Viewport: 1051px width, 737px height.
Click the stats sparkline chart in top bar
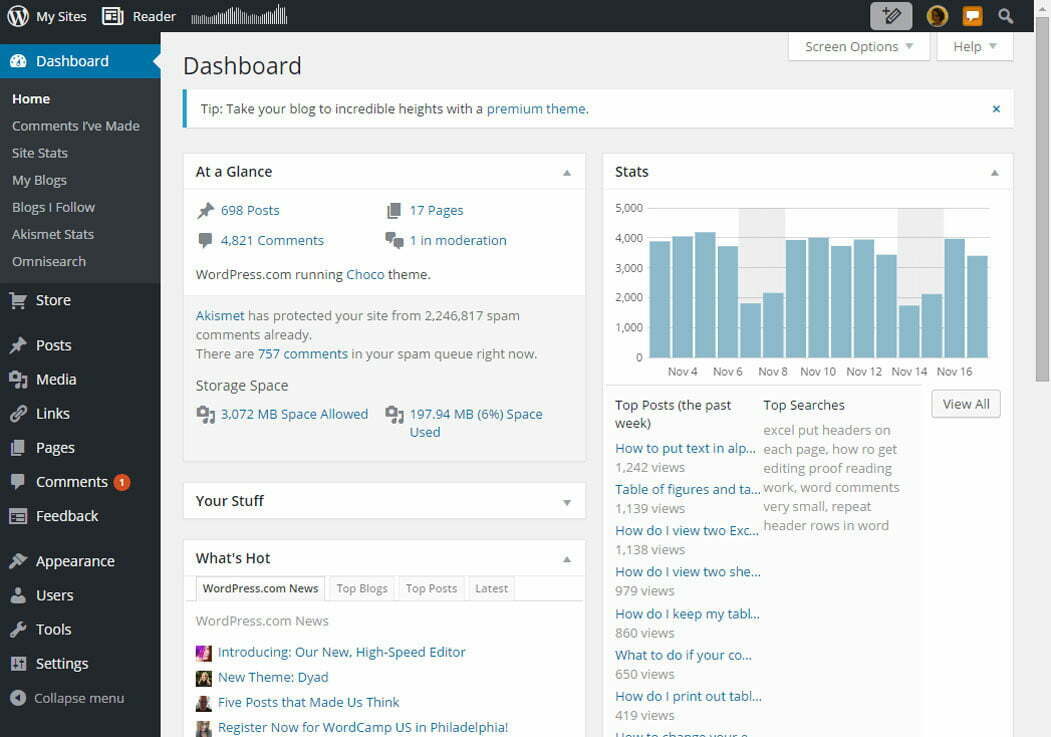click(x=239, y=15)
